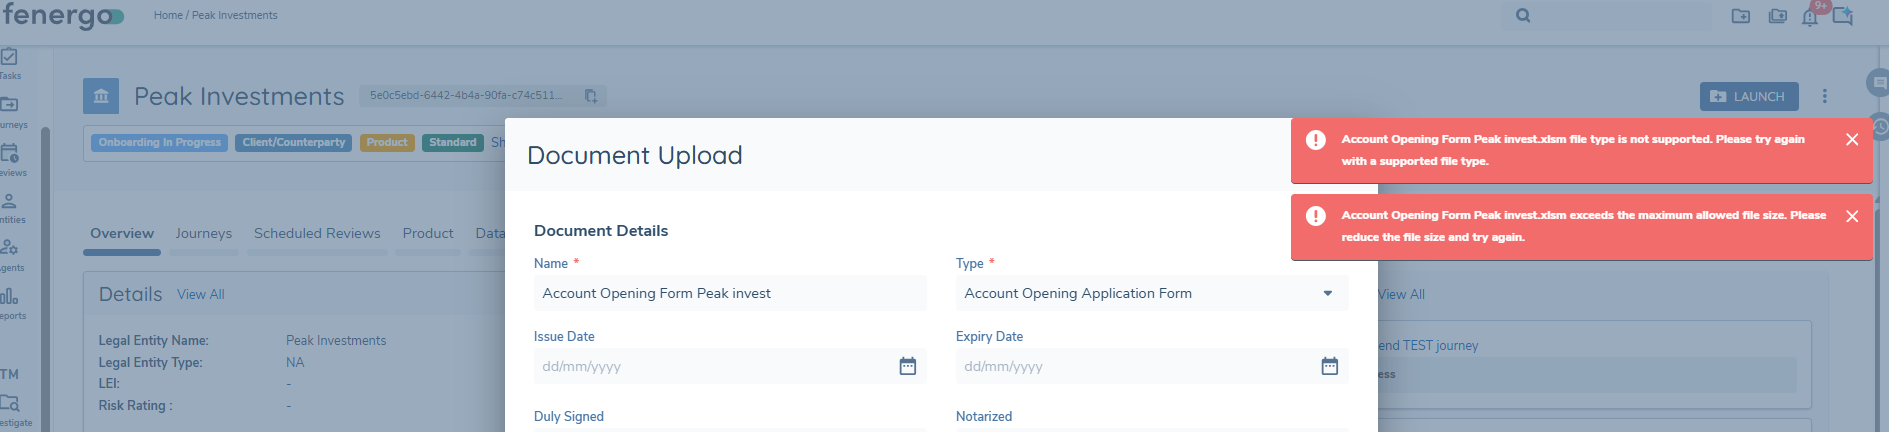The width and height of the screenshot is (1889, 432).
Task: Click the Expiry Date input field
Action: pos(1152,366)
